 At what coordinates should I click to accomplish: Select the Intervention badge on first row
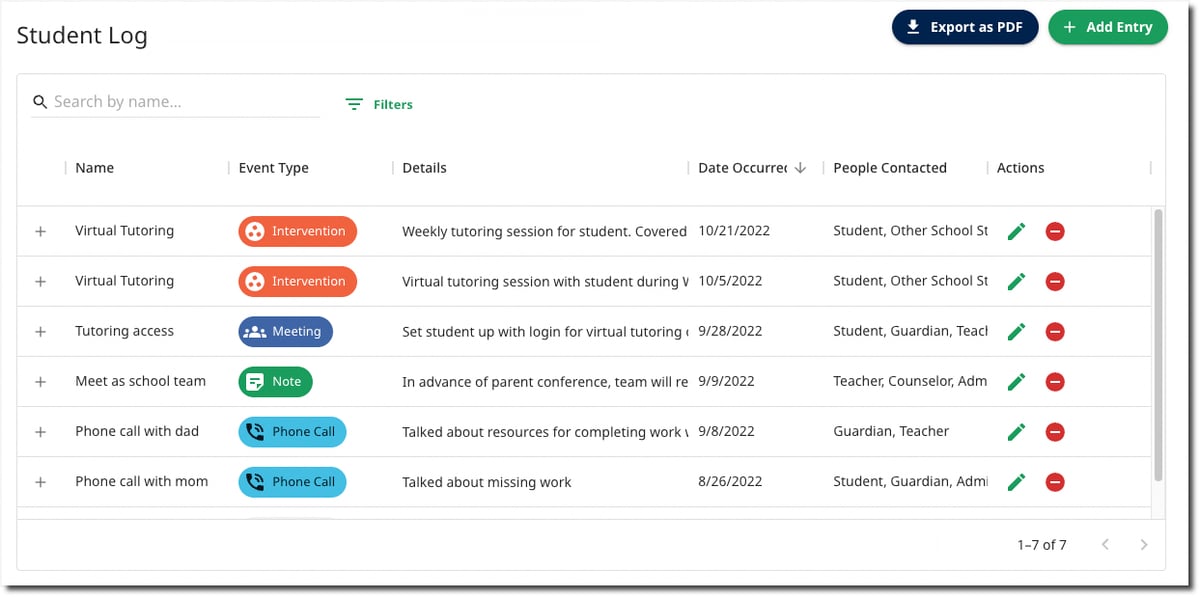click(x=297, y=231)
